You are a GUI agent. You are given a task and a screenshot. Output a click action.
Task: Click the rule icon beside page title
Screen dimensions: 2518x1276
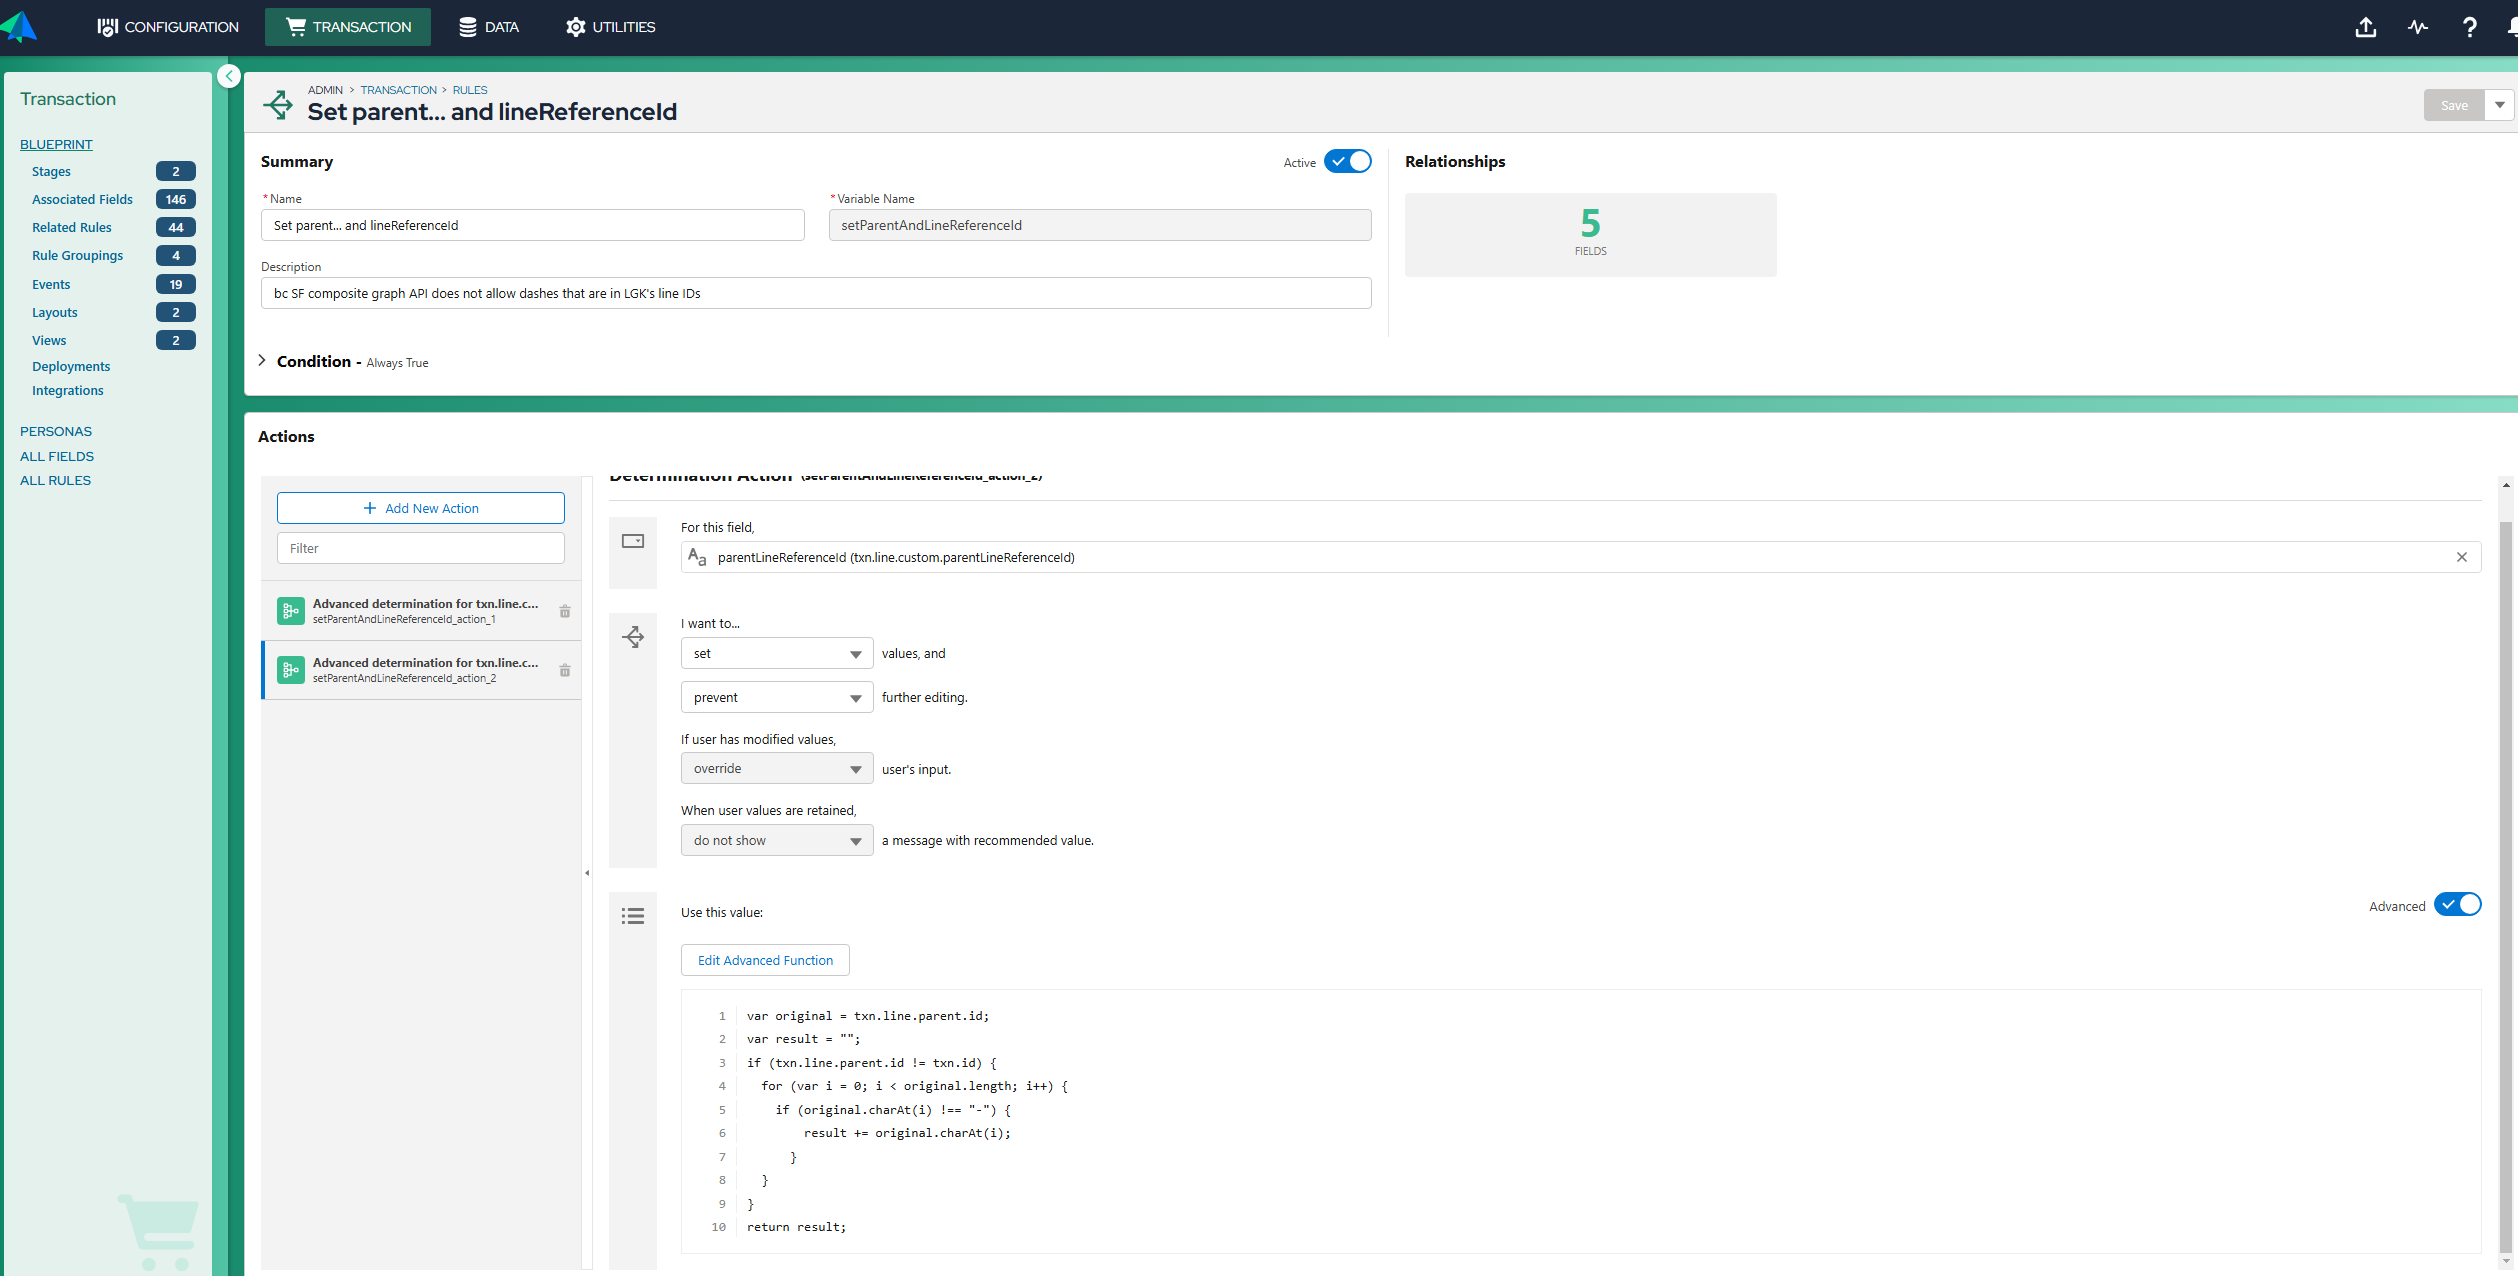pyautogui.click(x=278, y=104)
